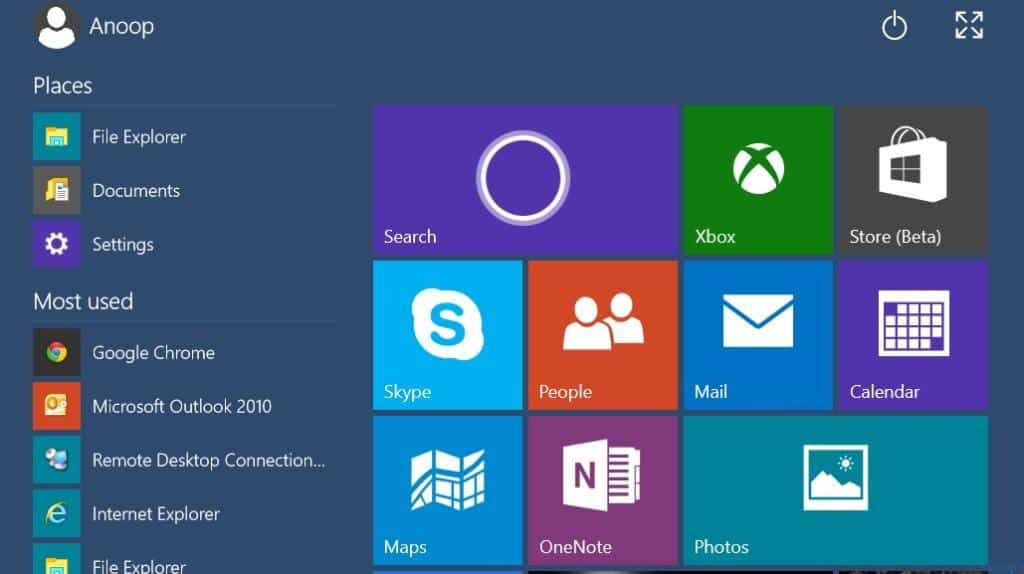
Task: Open the Maps tile
Action: point(447,490)
